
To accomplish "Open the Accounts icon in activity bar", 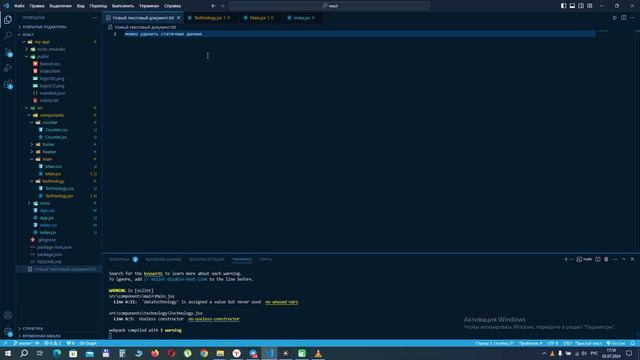I will pyautogui.click(x=8, y=315).
